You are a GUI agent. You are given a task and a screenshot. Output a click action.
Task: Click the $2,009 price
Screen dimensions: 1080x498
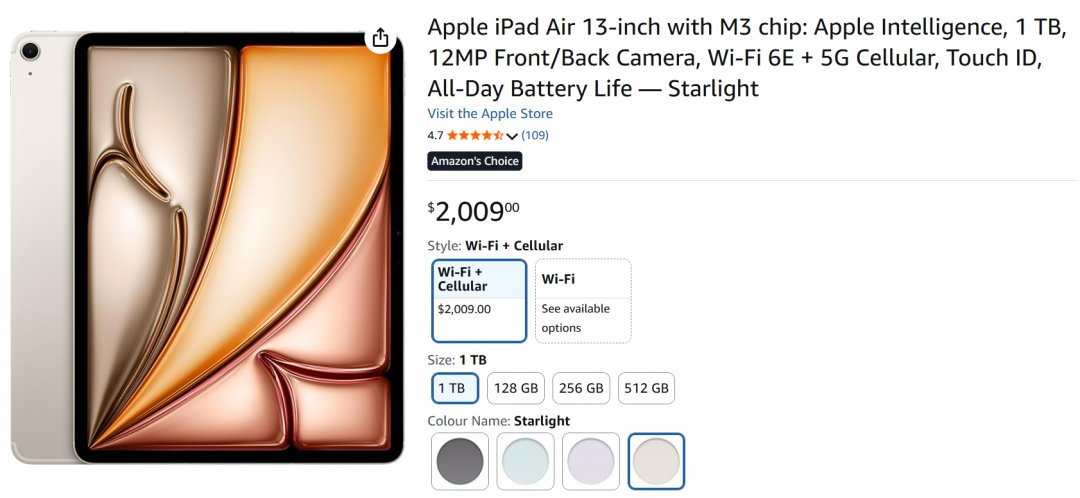coord(474,210)
